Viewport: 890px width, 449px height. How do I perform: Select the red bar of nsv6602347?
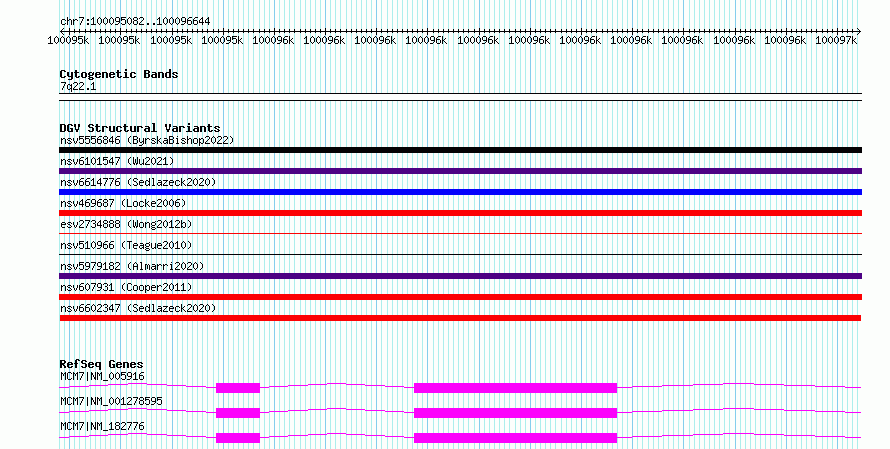(460, 318)
